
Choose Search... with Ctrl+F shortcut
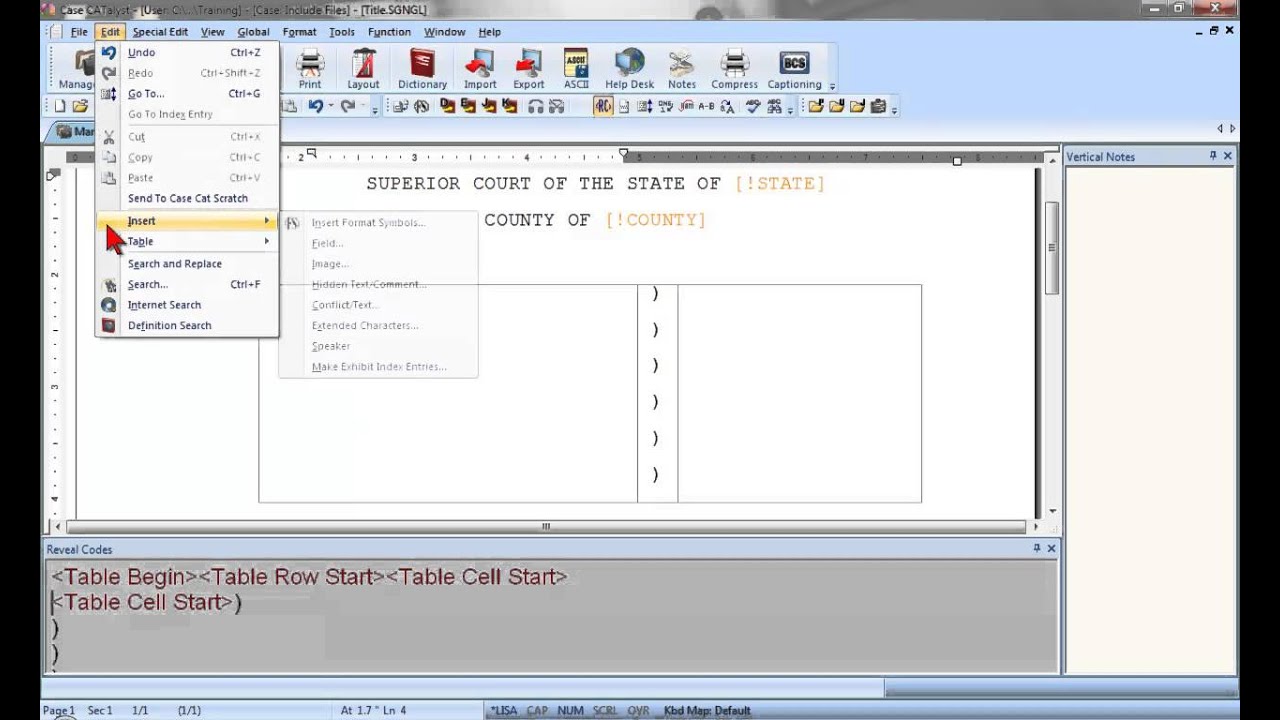(187, 284)
